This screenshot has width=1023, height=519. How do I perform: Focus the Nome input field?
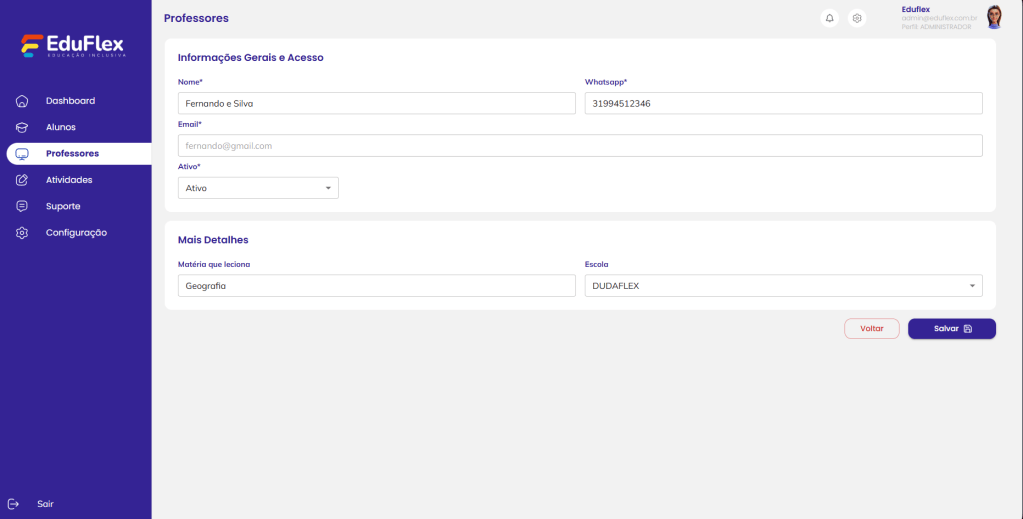[376, 103]
